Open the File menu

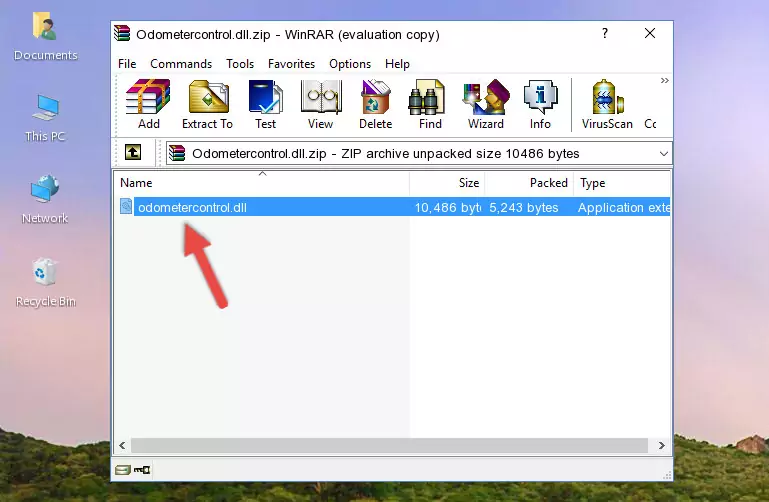pos(127,64)
